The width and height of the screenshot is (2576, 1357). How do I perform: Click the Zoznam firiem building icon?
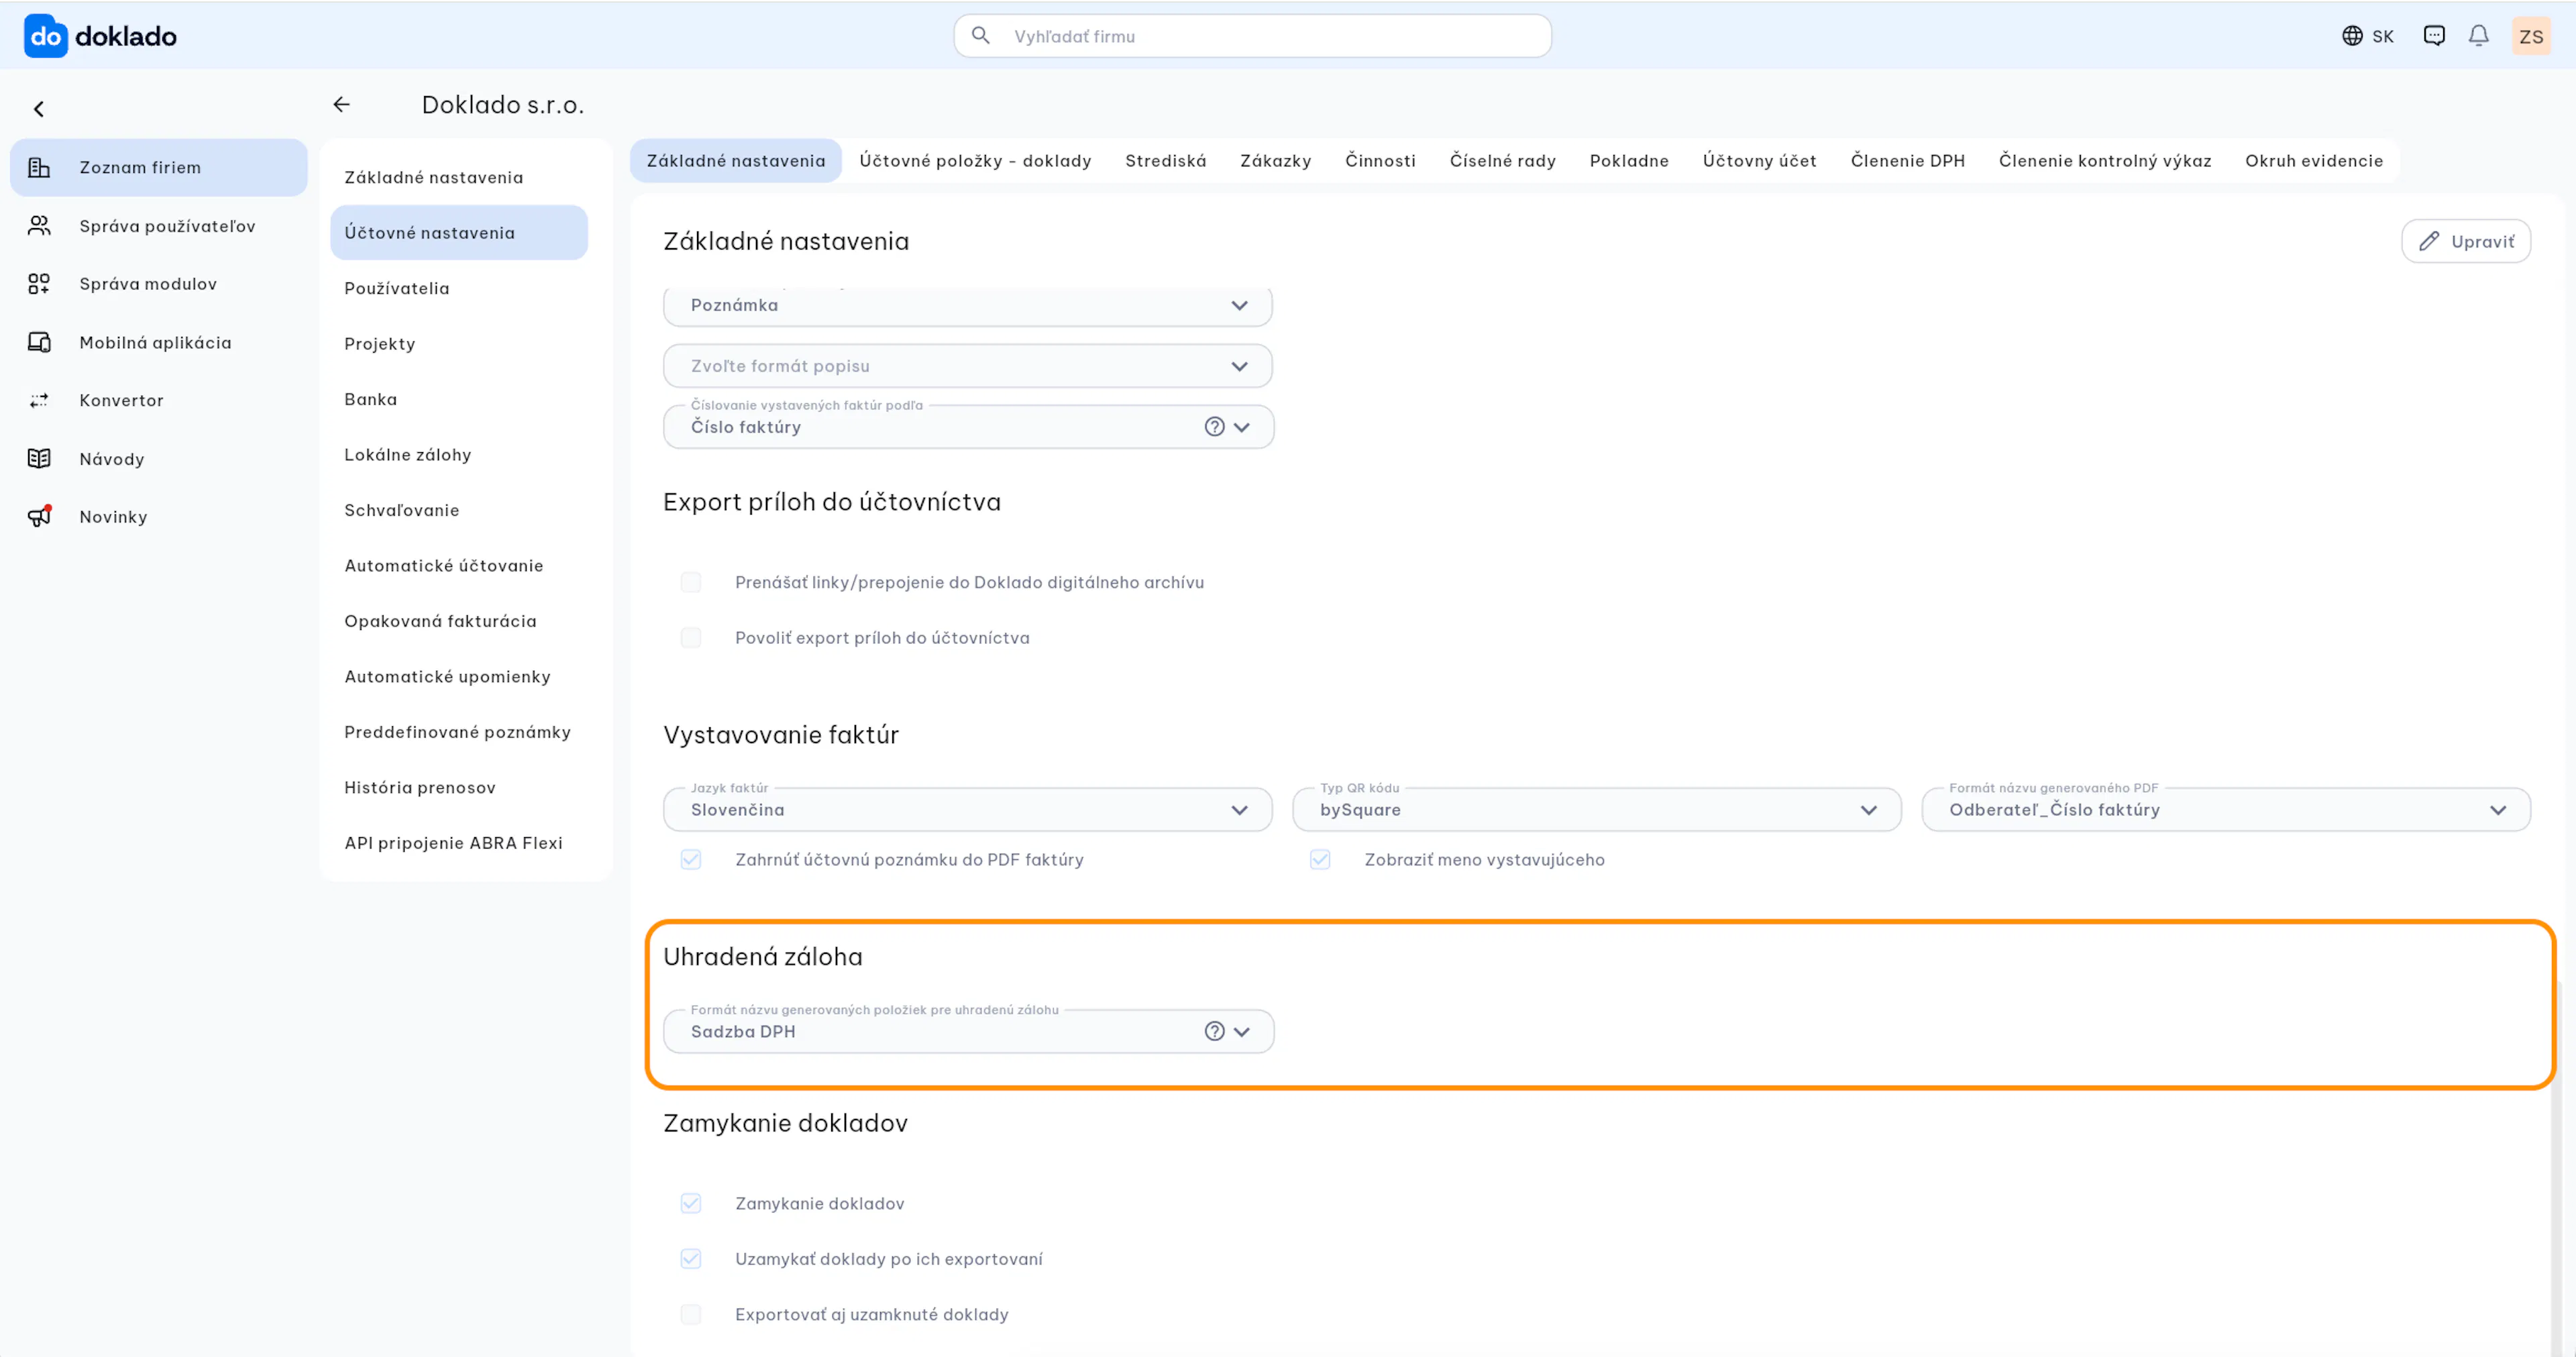[39, 167]
